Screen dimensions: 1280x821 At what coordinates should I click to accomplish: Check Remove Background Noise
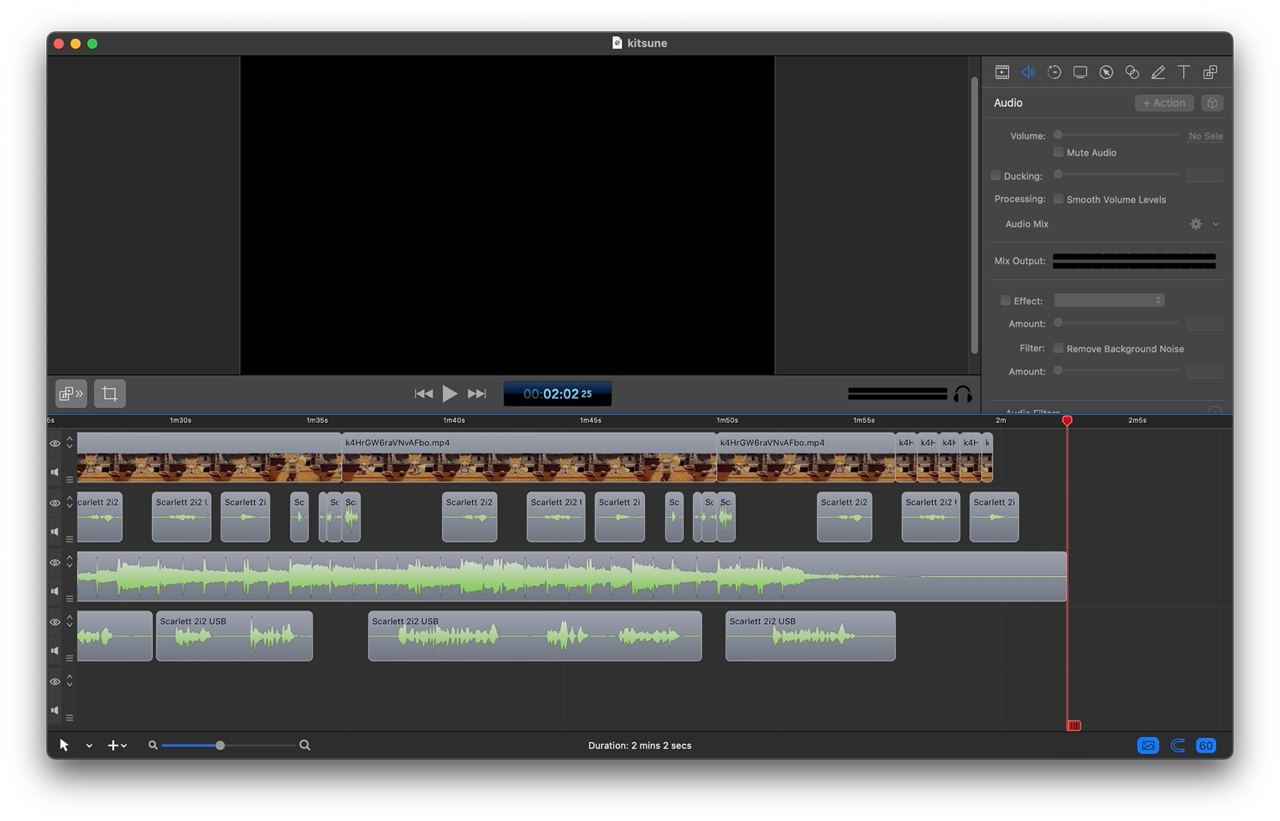tap(1058, 348)
